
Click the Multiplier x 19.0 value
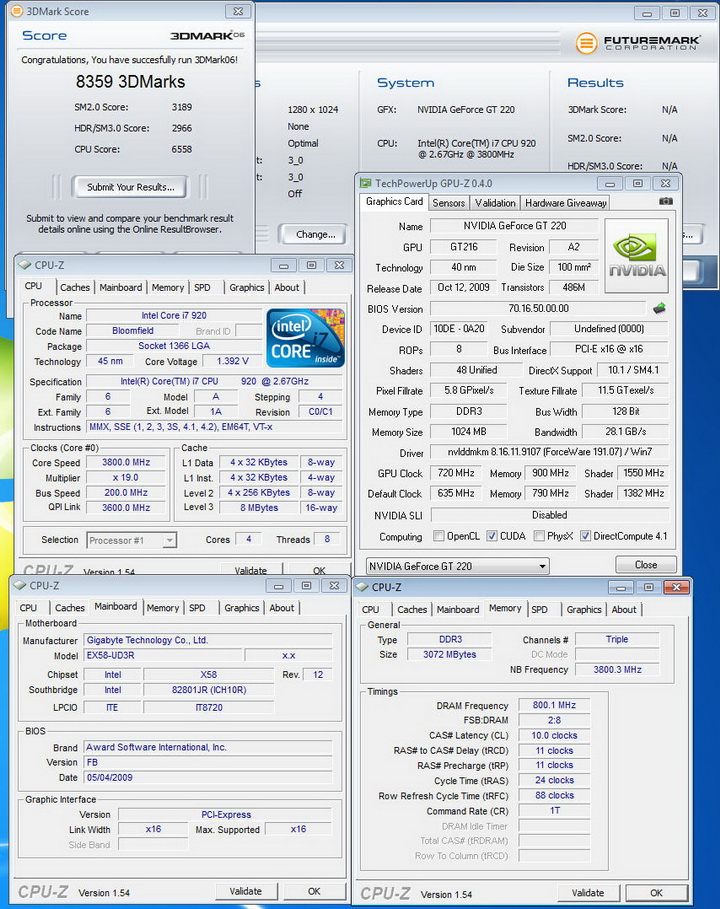(126, 477)
